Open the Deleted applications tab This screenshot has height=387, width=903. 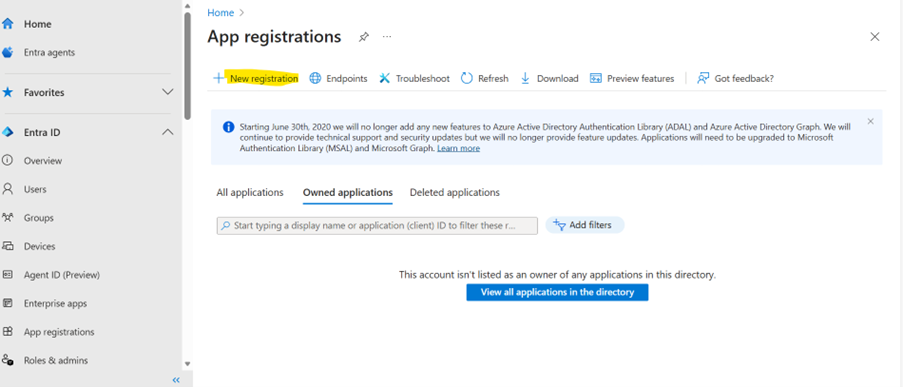tap(455, 192)
